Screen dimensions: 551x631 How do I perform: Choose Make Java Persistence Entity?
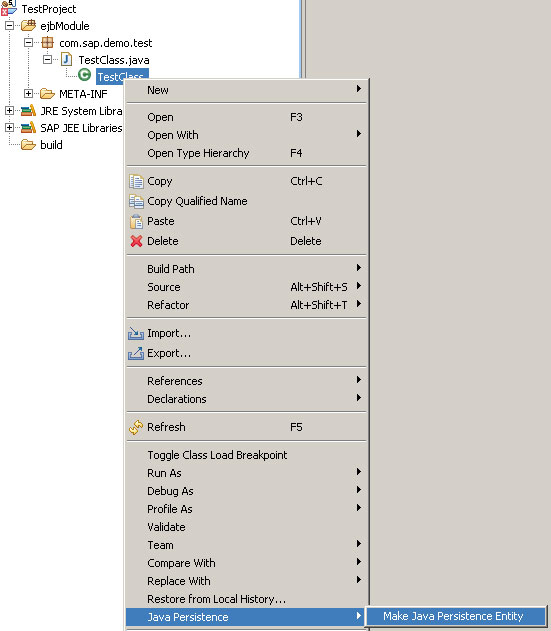[x=455, y=617]
